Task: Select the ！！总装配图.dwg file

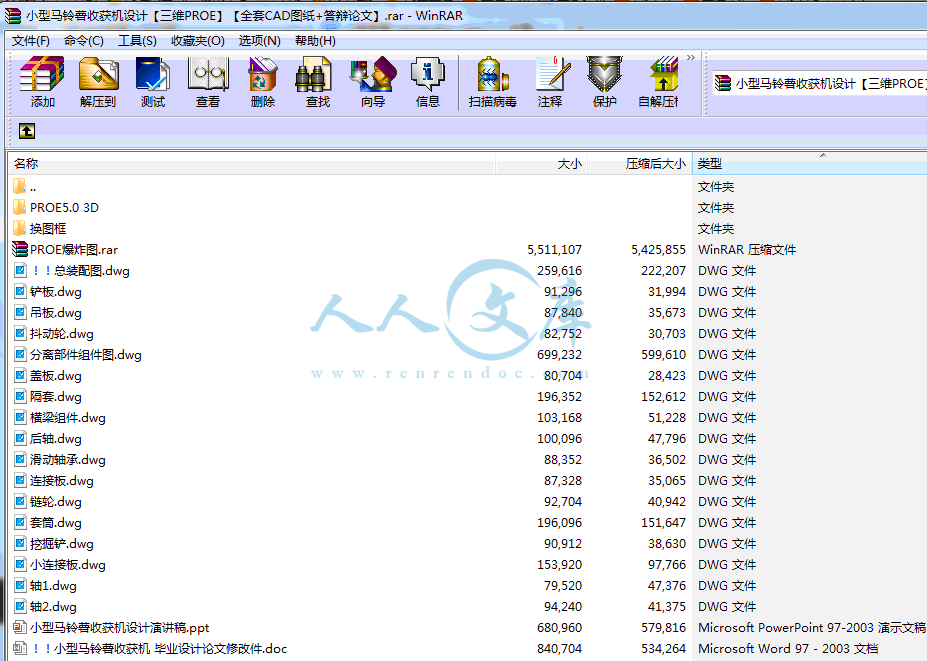Action: coord(71,271)
